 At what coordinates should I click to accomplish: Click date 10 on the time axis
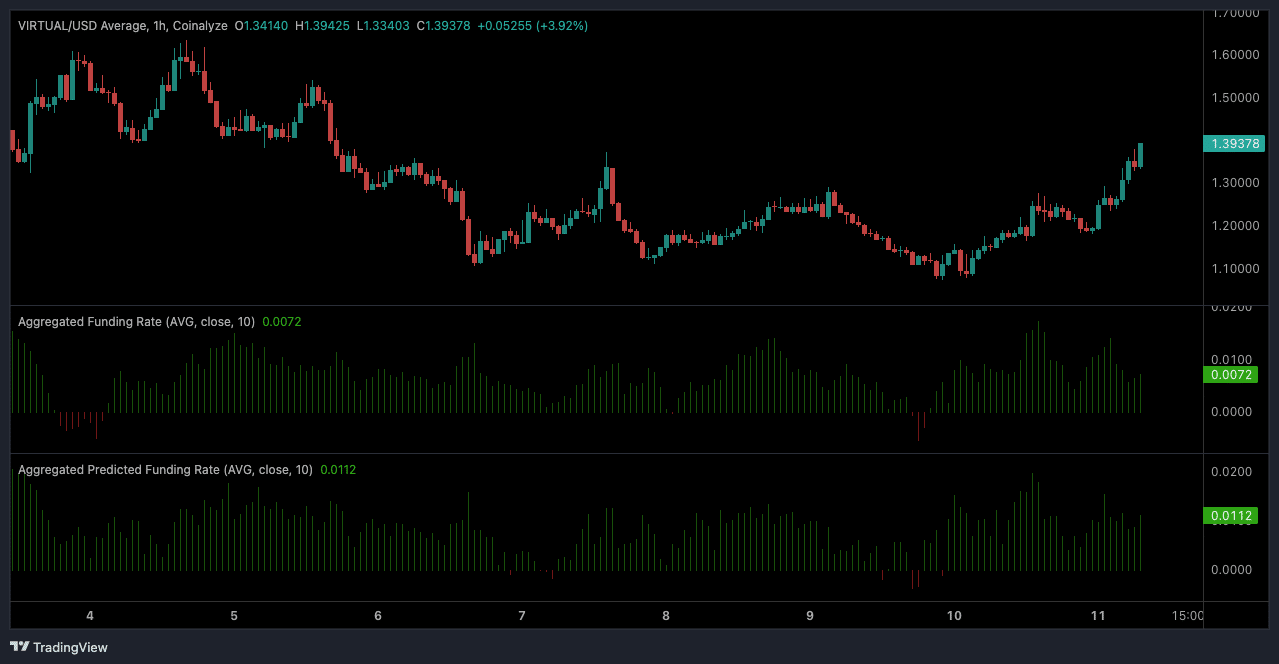(x=954, y=616)
